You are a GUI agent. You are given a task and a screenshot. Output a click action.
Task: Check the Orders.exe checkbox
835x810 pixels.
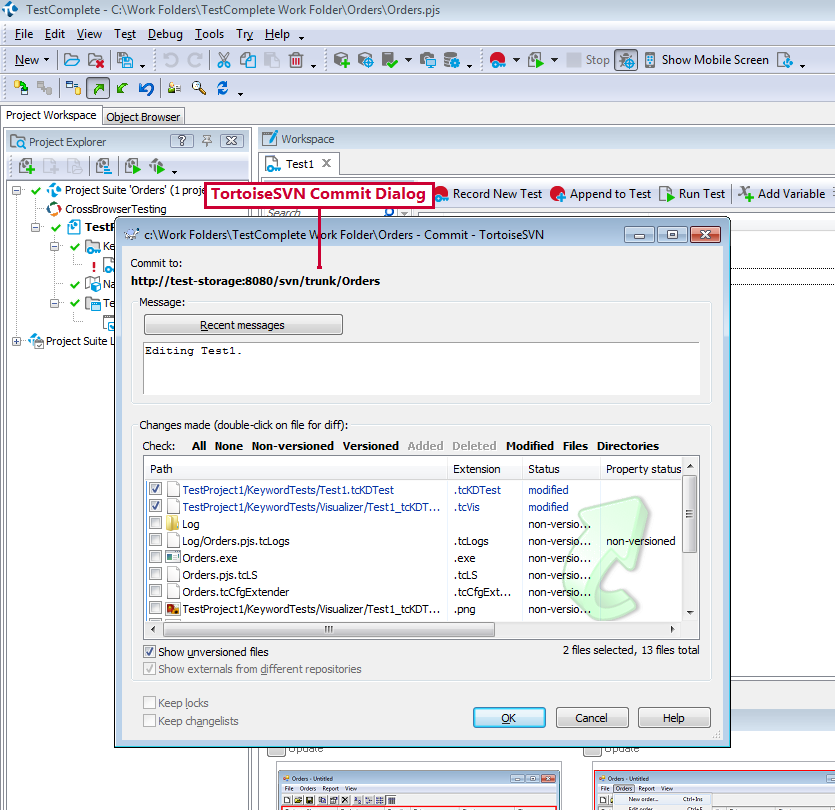point(155,557)
